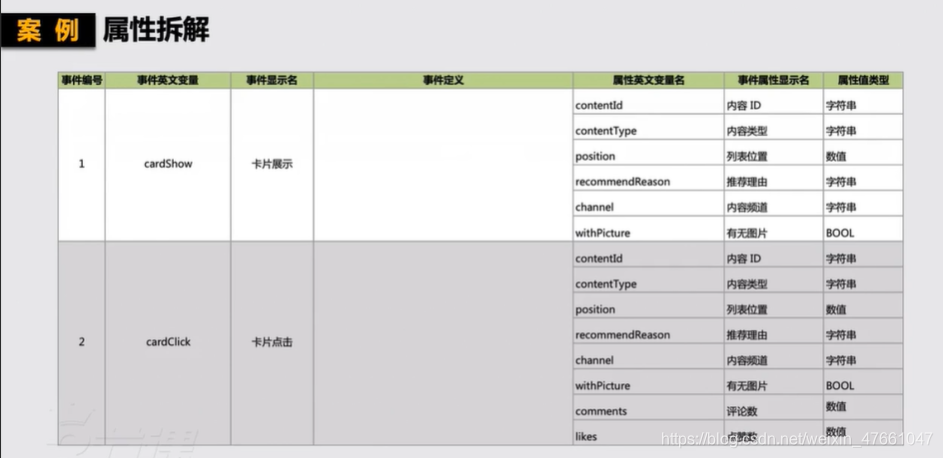Screen dimensions: 943x458
Task: Click the 事件定义 column header
Action: point(443,81)
